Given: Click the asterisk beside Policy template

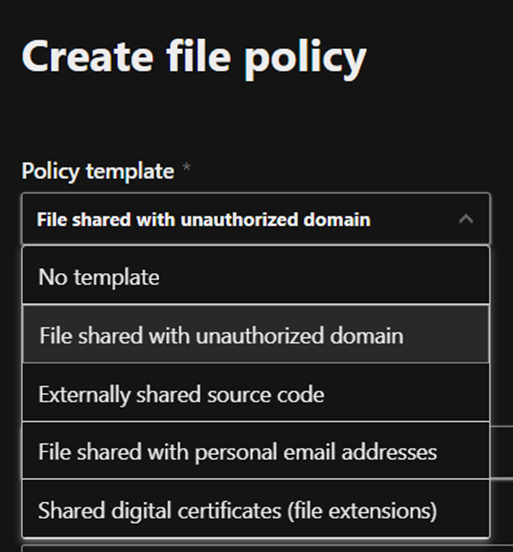Looking at the screenshot, I should 187,167.
